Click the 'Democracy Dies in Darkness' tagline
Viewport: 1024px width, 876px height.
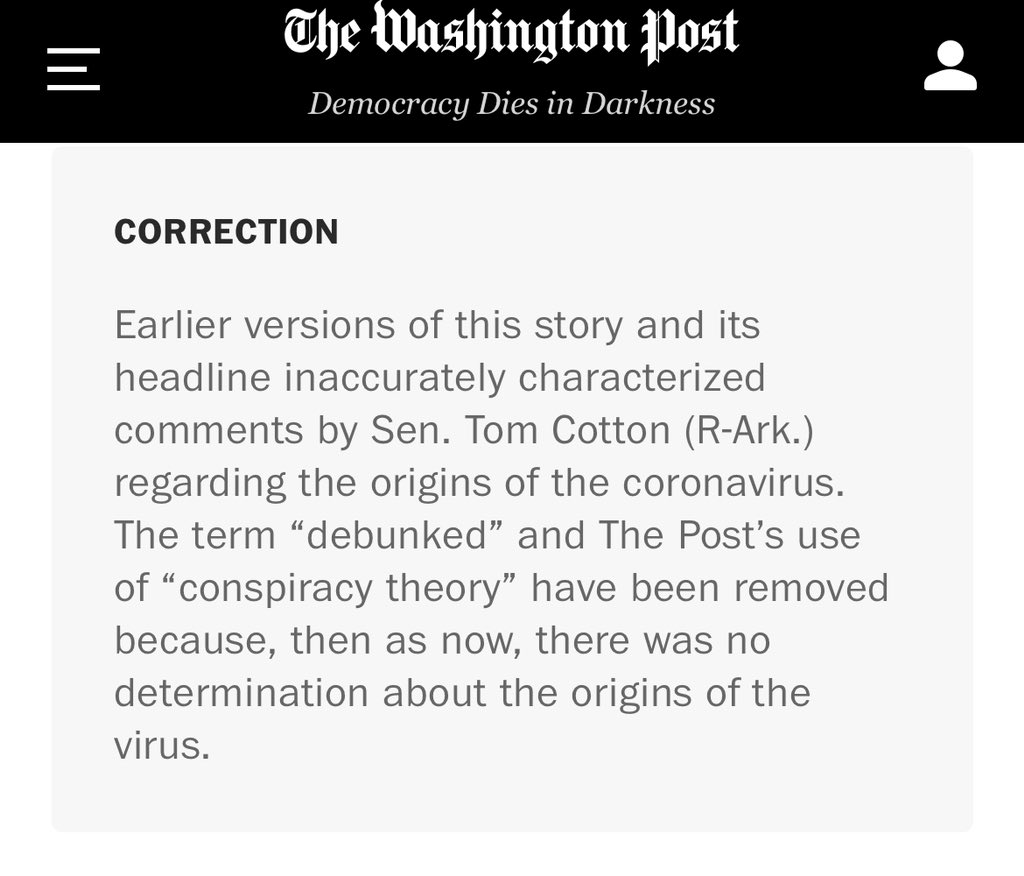tap(511, 103)
